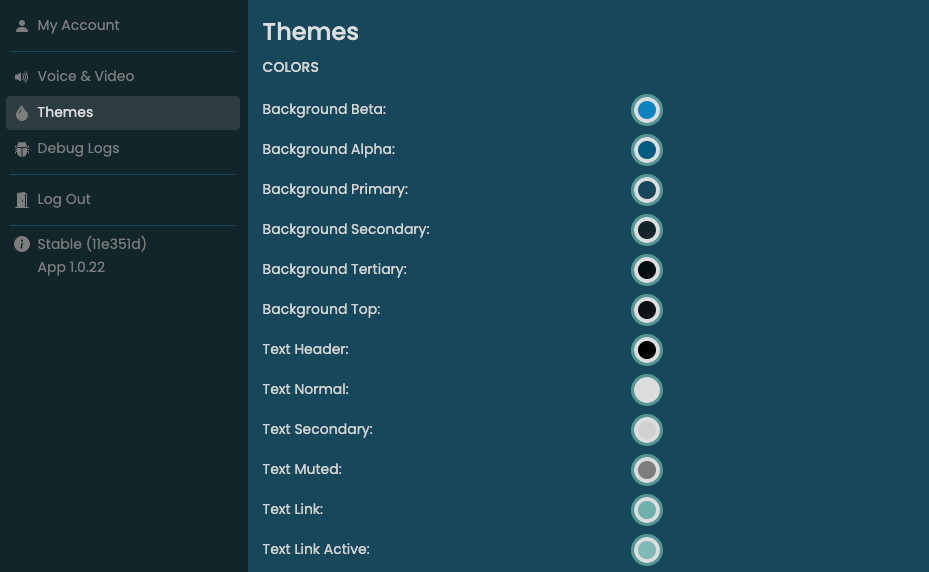The image size is (929, 572).
Task: Log Out of the application
Action: click(64, 200)
